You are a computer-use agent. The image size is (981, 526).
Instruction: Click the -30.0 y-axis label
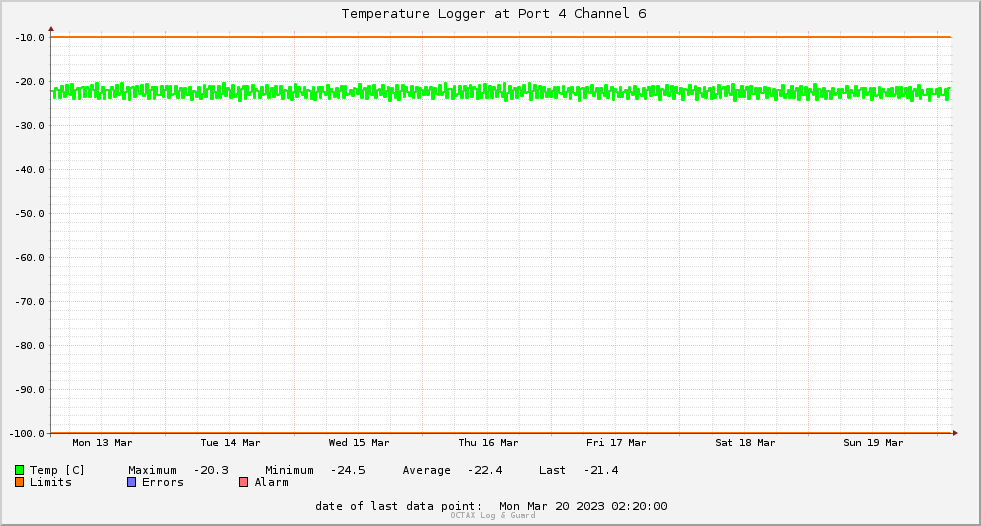click(29, 126)
